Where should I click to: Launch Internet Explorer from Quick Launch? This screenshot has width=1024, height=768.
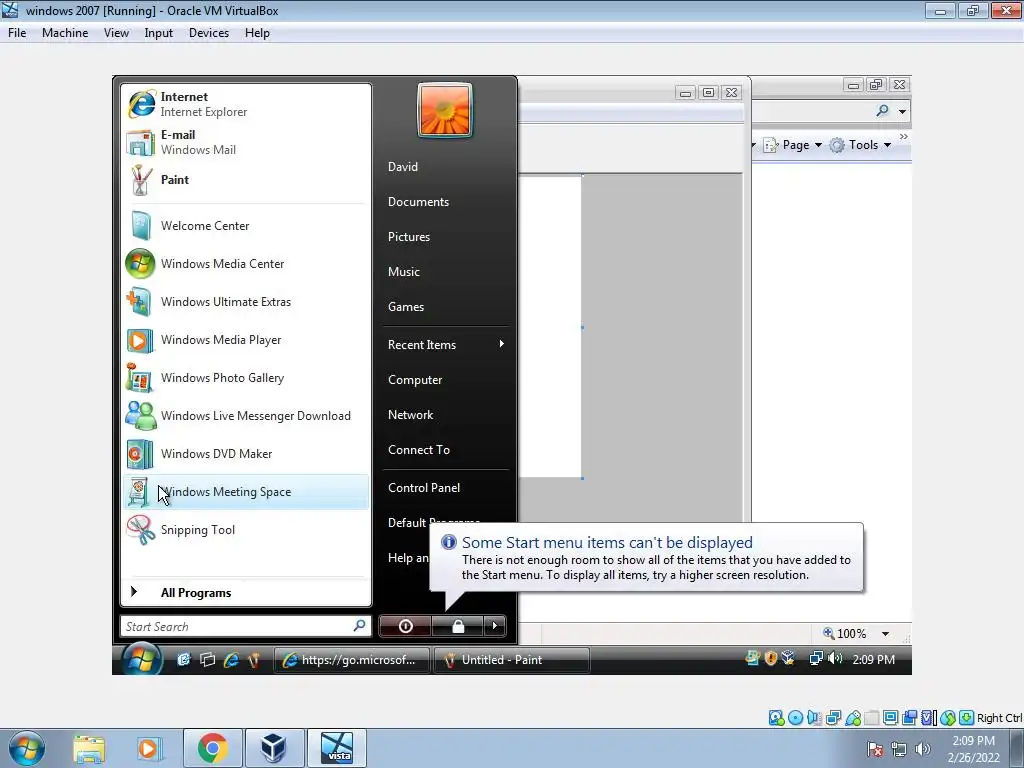coord(231,660)
